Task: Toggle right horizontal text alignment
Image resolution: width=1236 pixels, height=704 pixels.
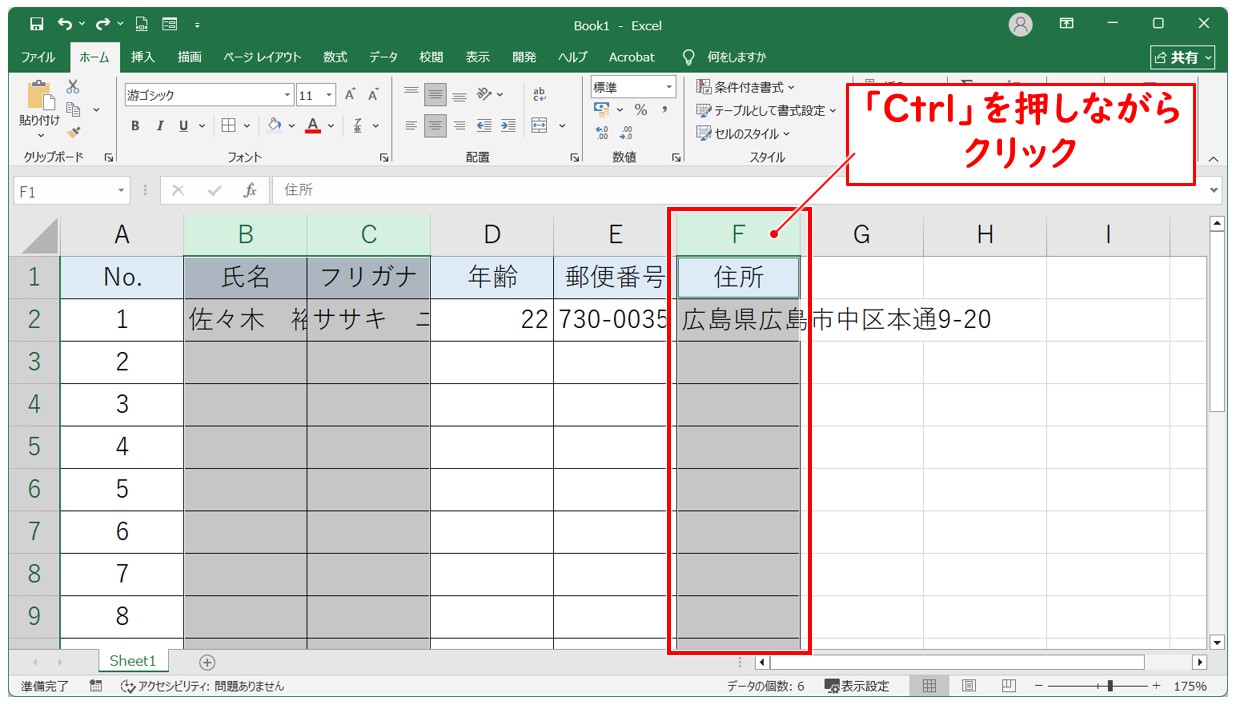Action: click(459, 126)
